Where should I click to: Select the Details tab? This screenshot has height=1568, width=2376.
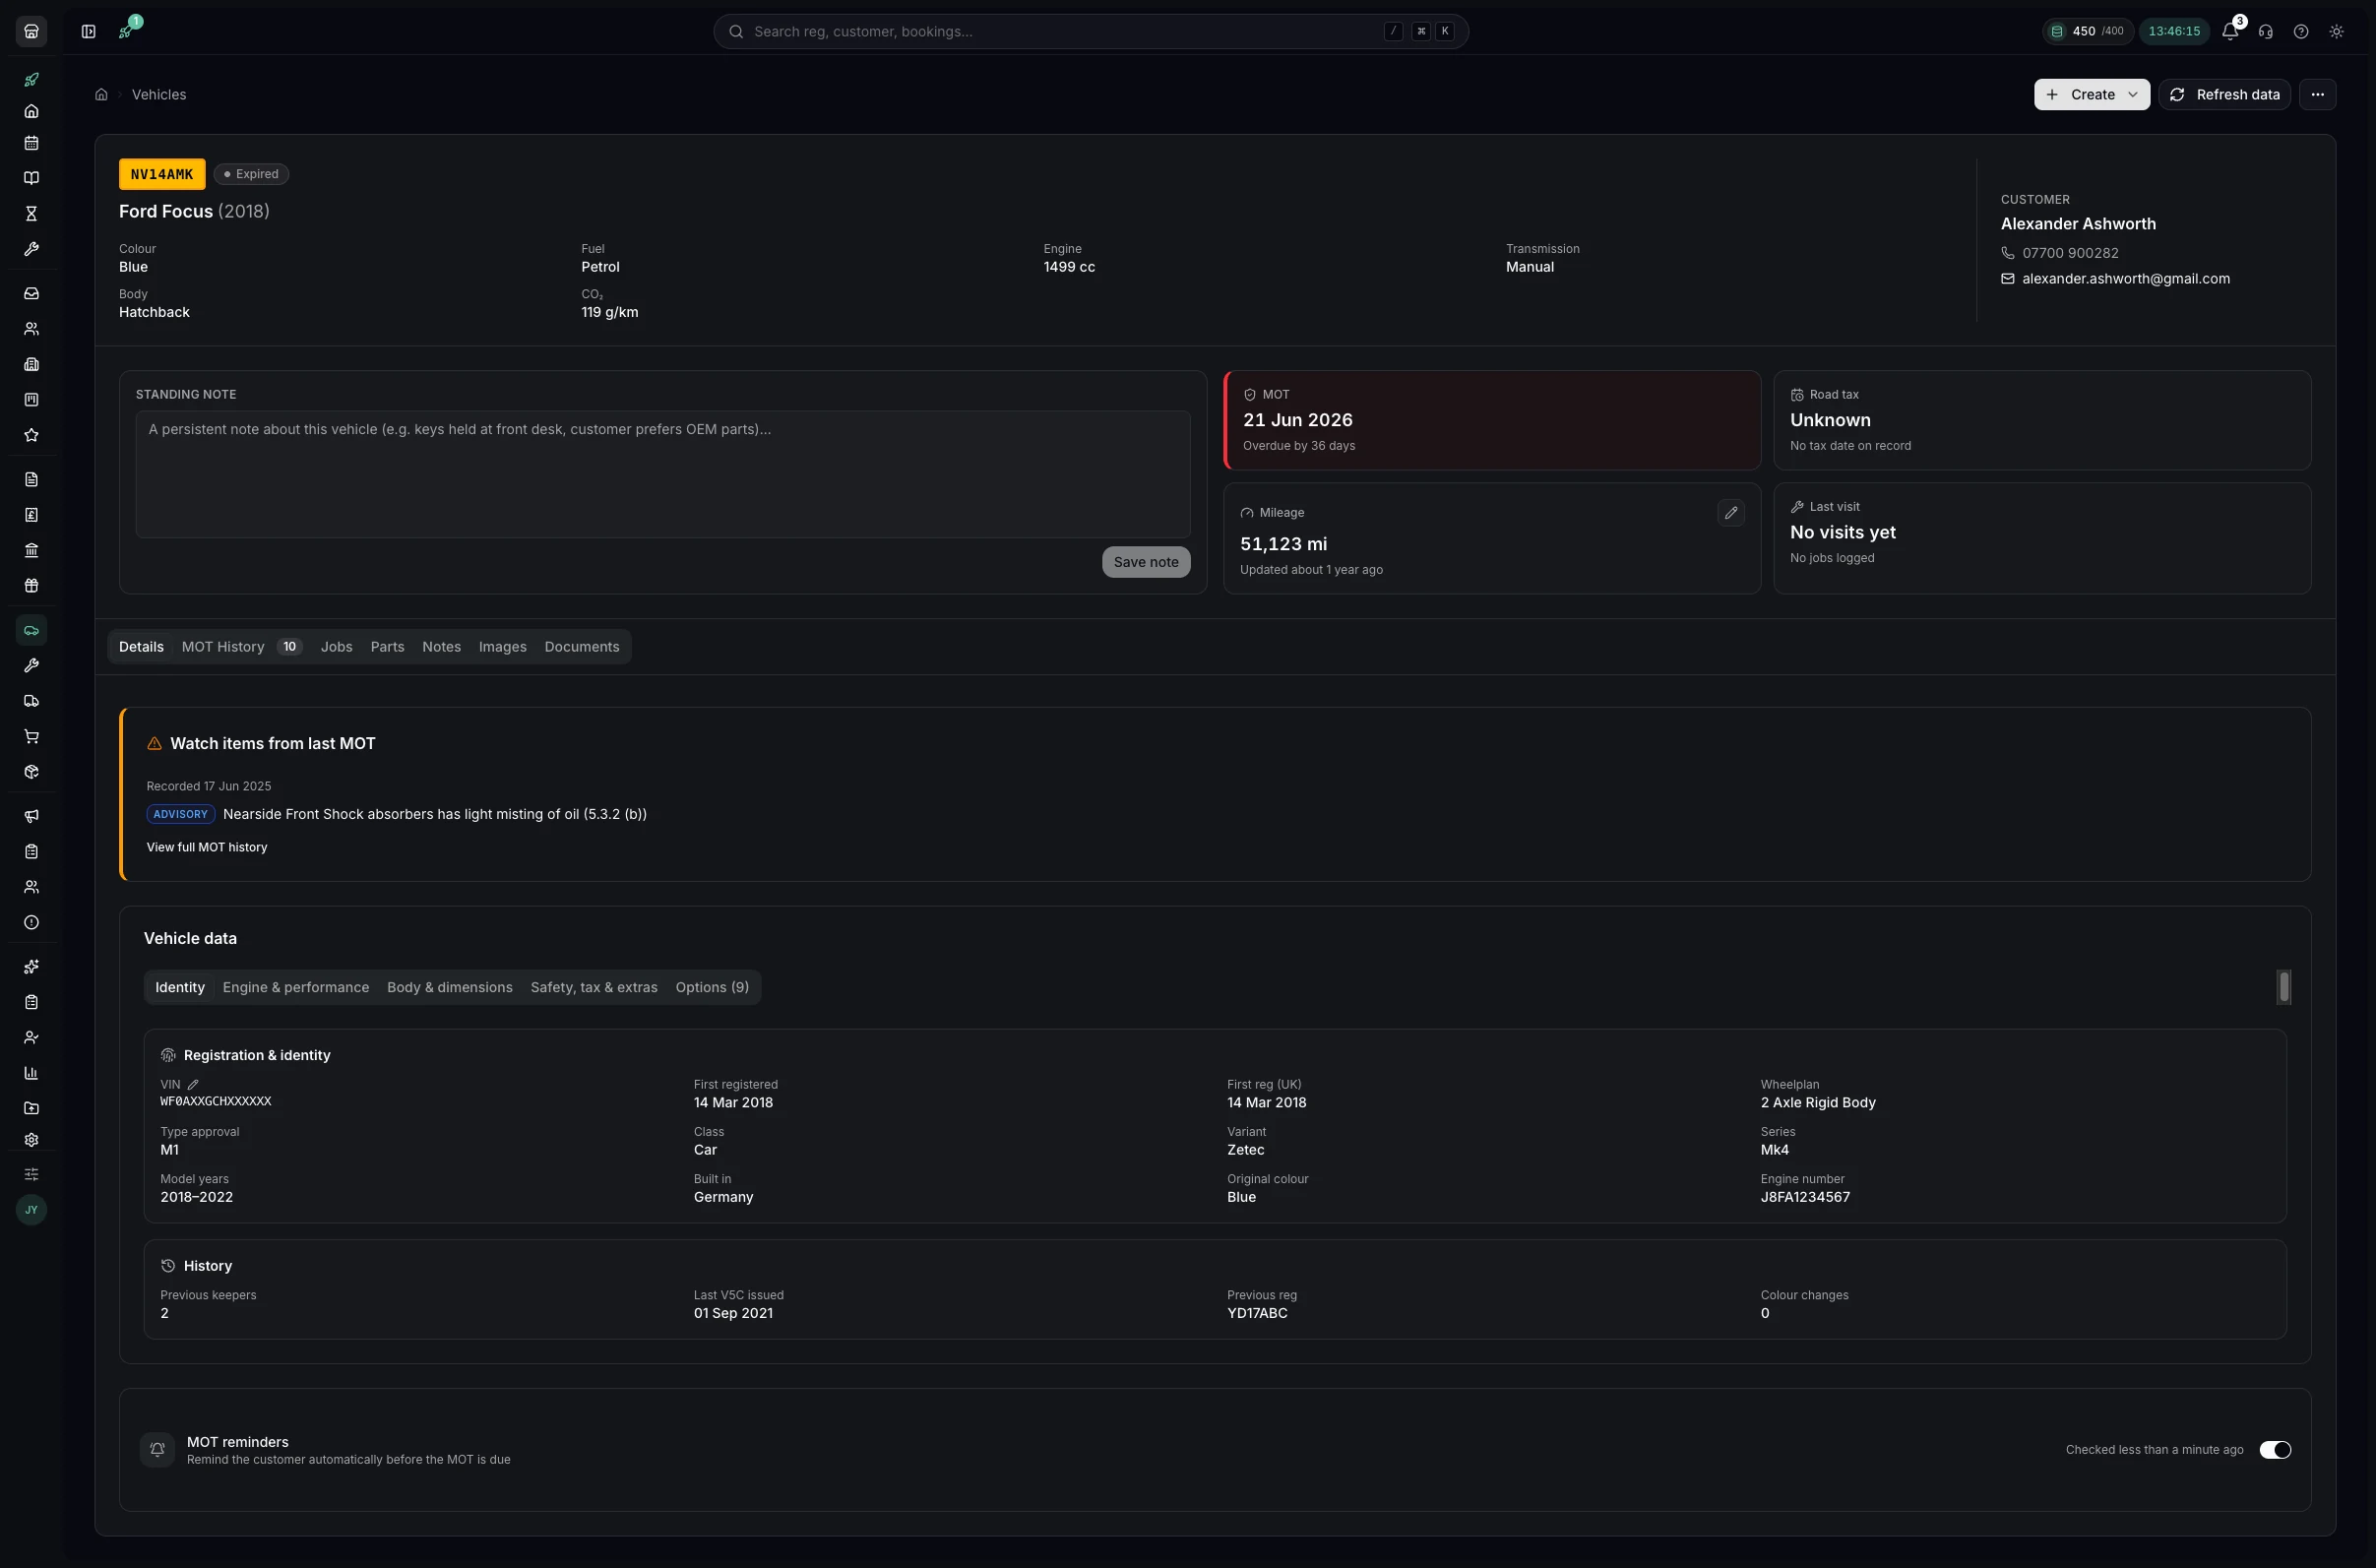coord(141,647)
